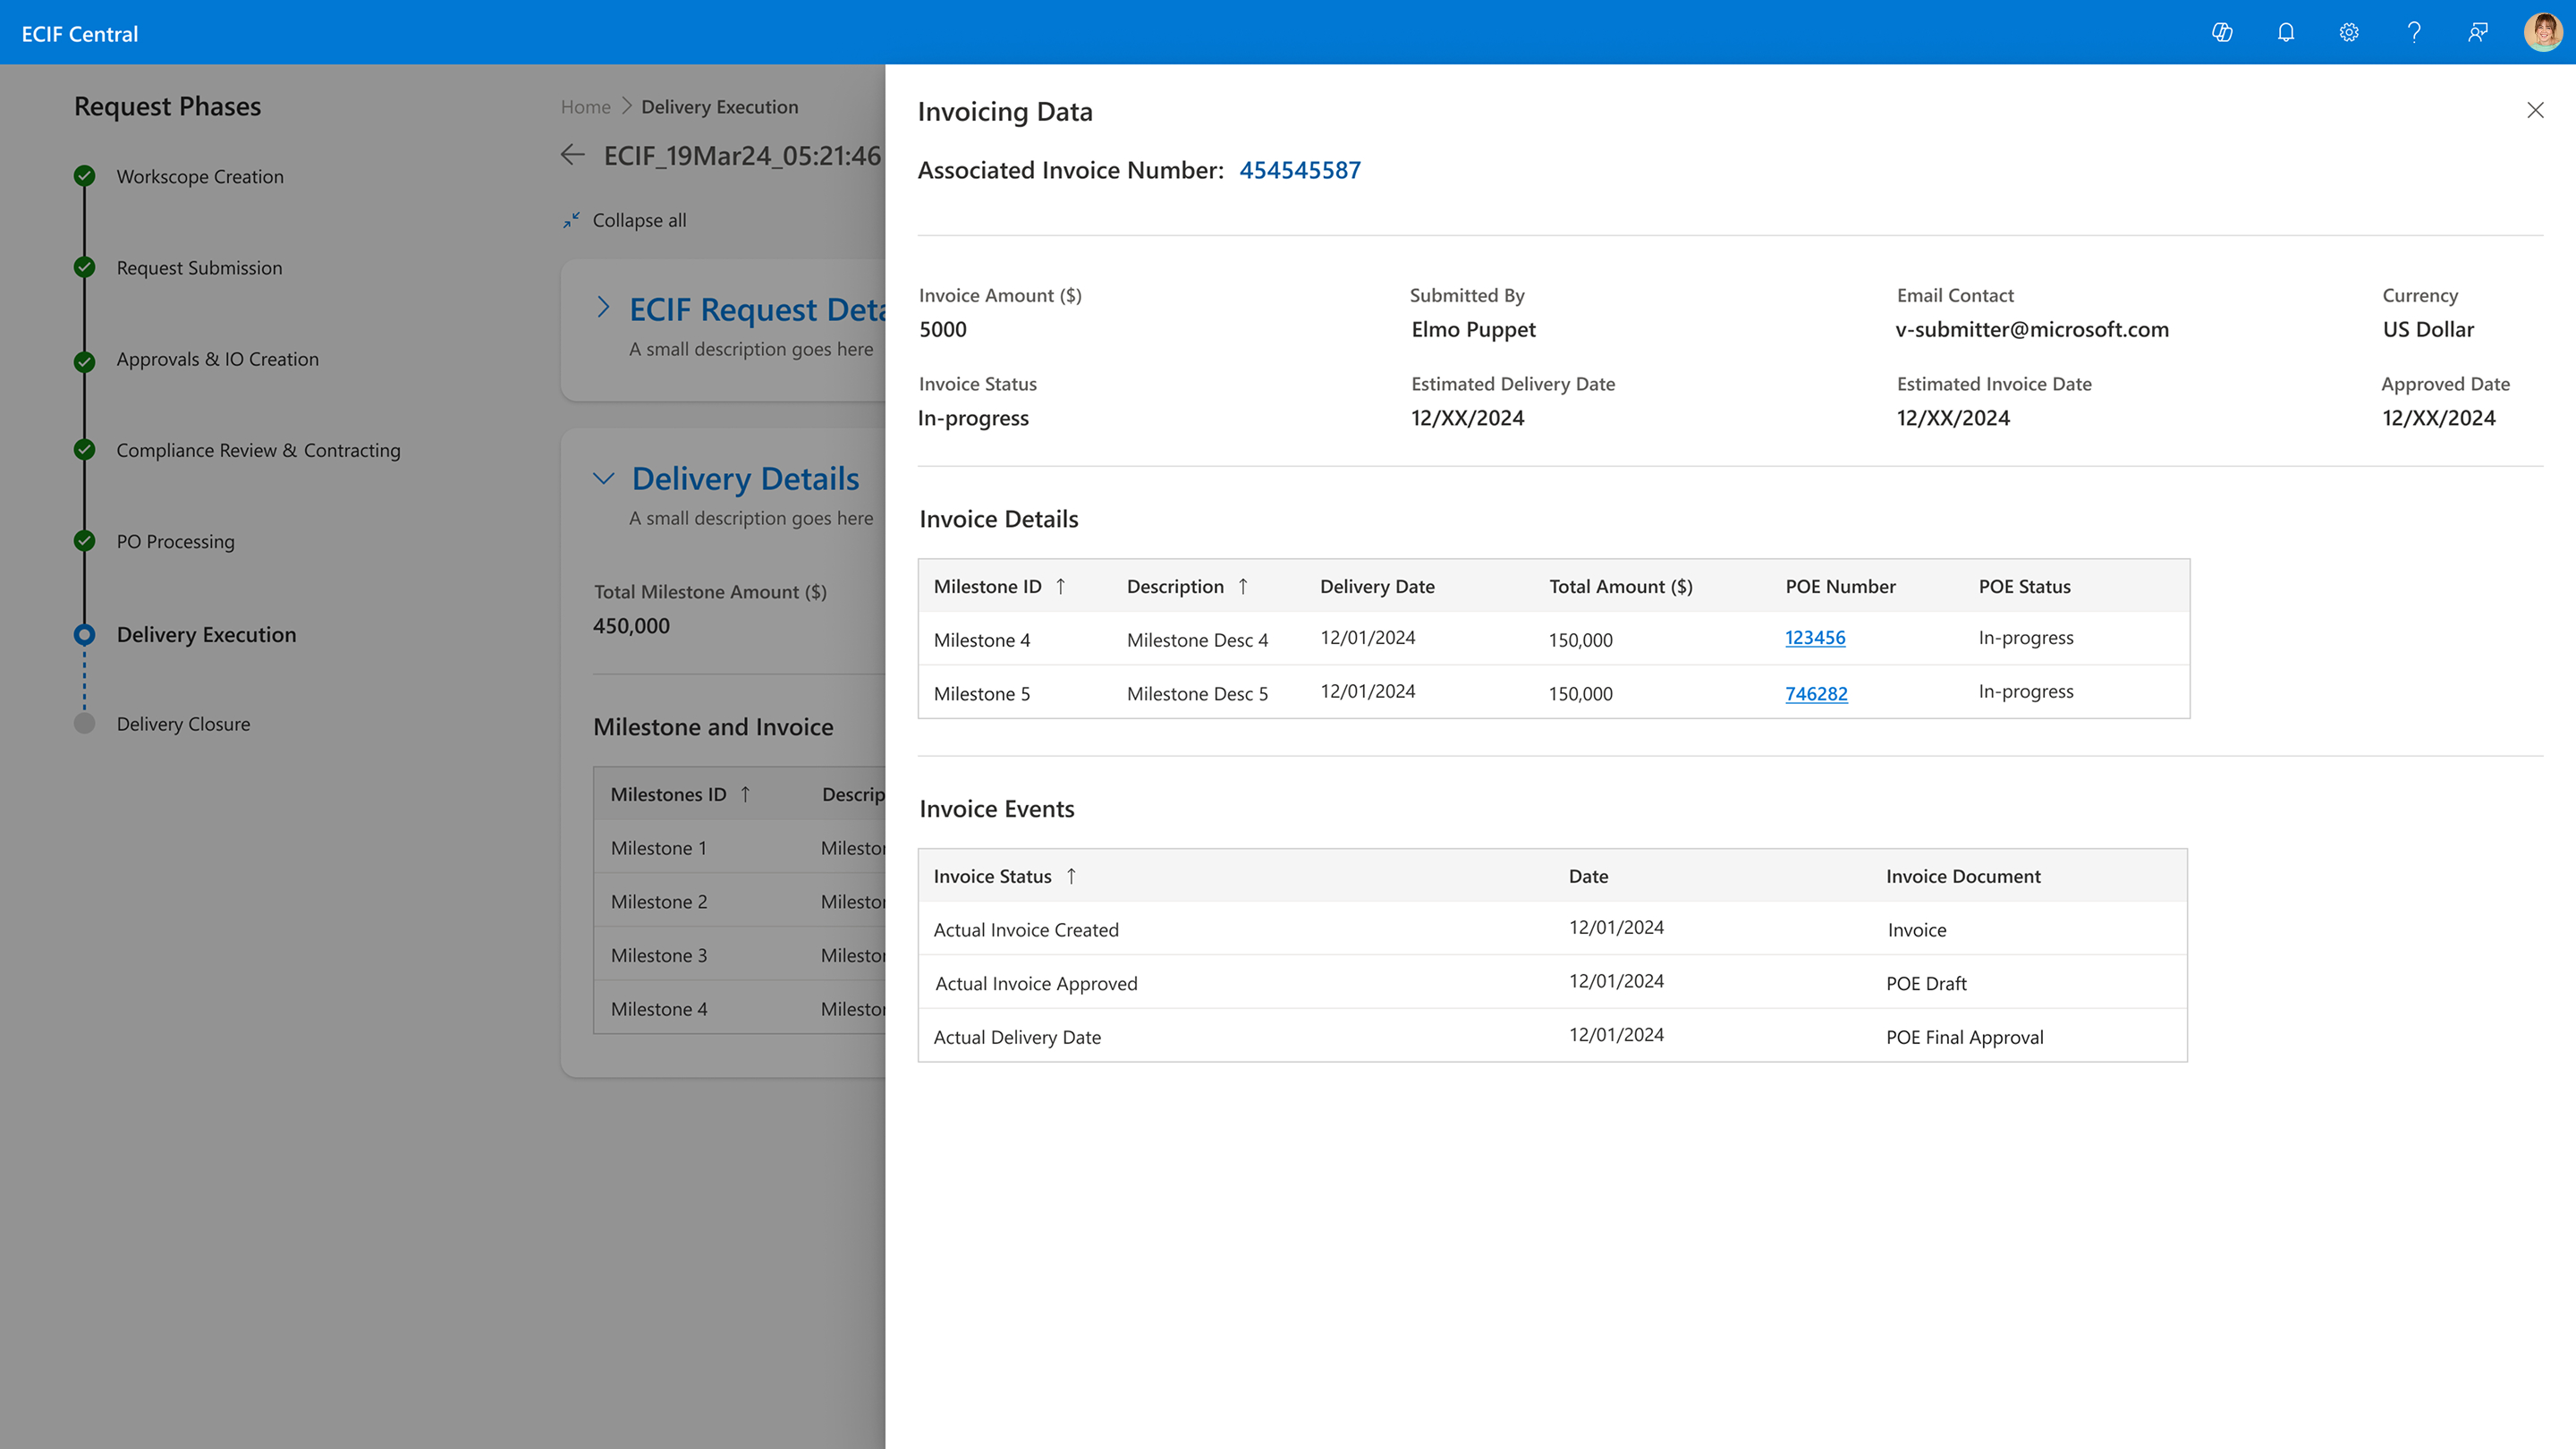Sort Milestones ID column in background table

(745, 795)
